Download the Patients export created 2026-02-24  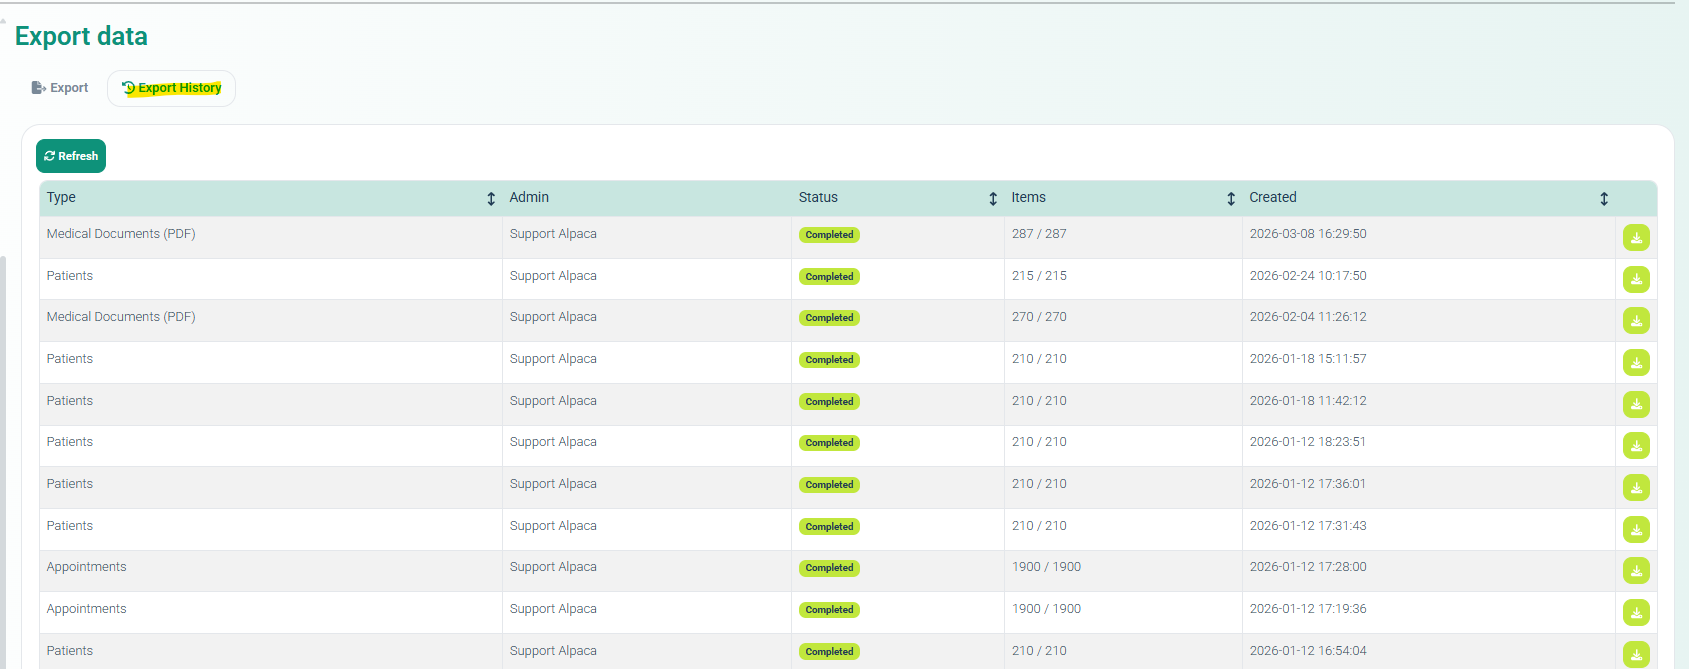coord(1636,280)
